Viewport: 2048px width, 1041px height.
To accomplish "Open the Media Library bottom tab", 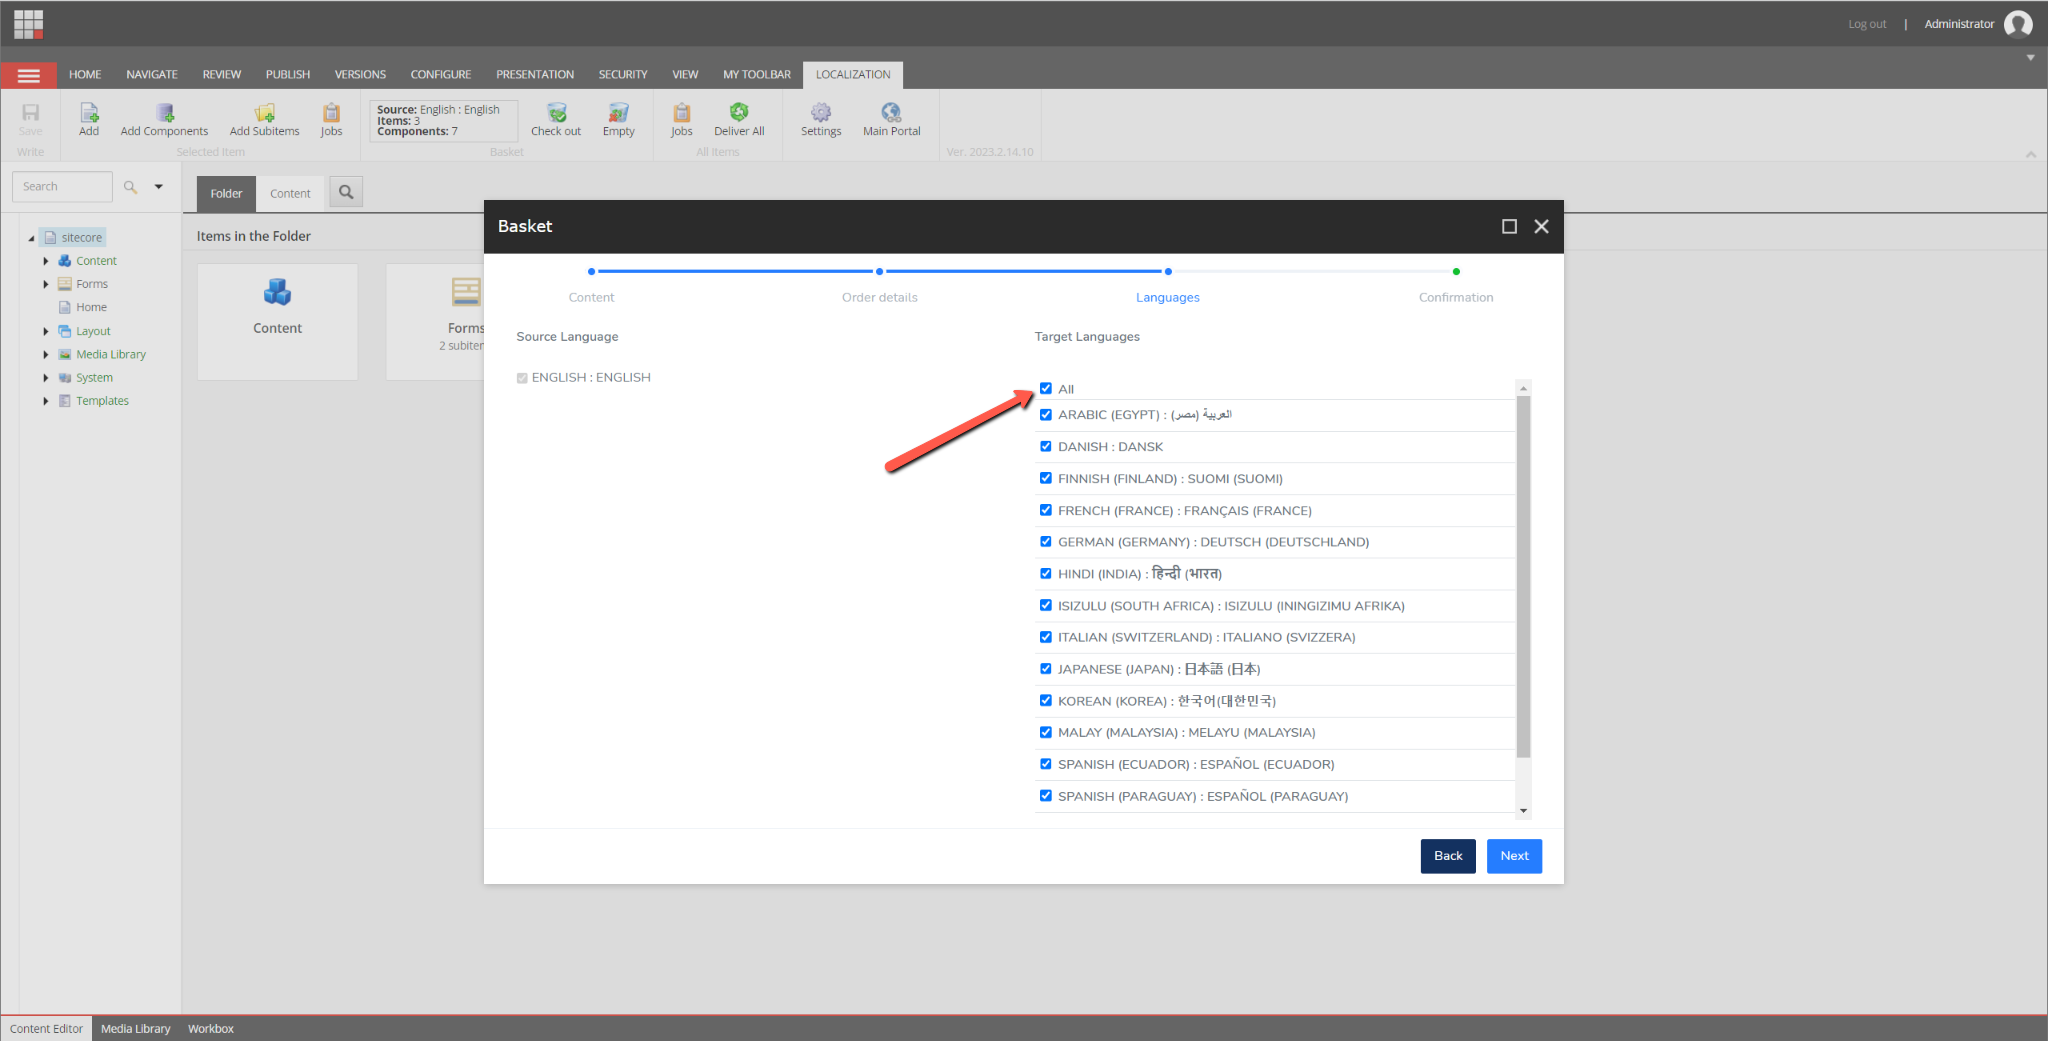I will 135,1029.
